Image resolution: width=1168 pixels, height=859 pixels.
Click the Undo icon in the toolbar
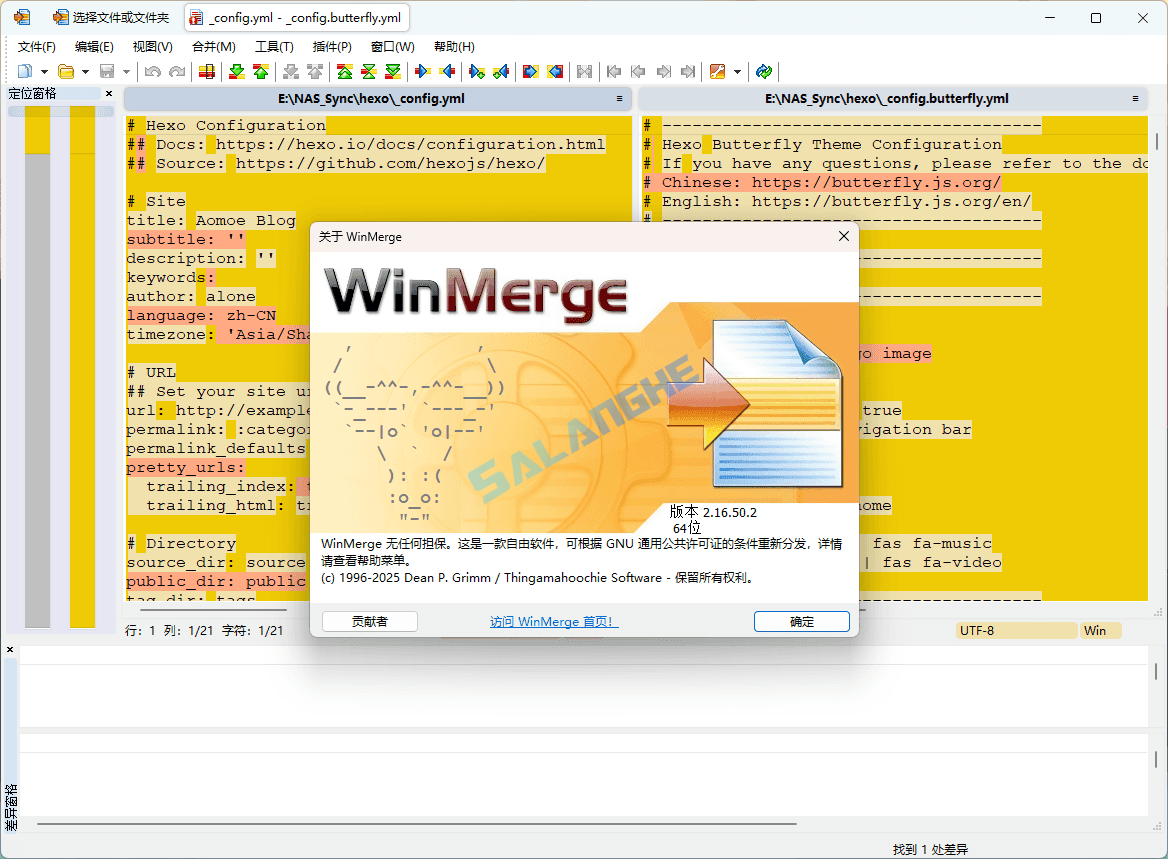click(152, 71)
